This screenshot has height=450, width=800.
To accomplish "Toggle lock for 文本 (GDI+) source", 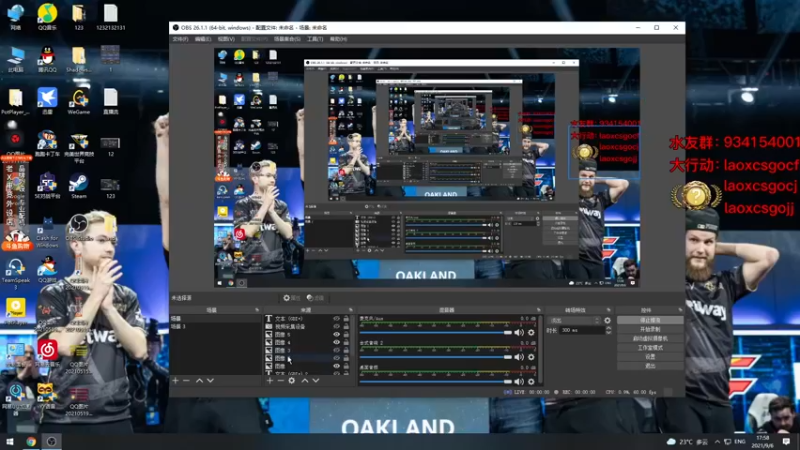I will tap(346, 318).
